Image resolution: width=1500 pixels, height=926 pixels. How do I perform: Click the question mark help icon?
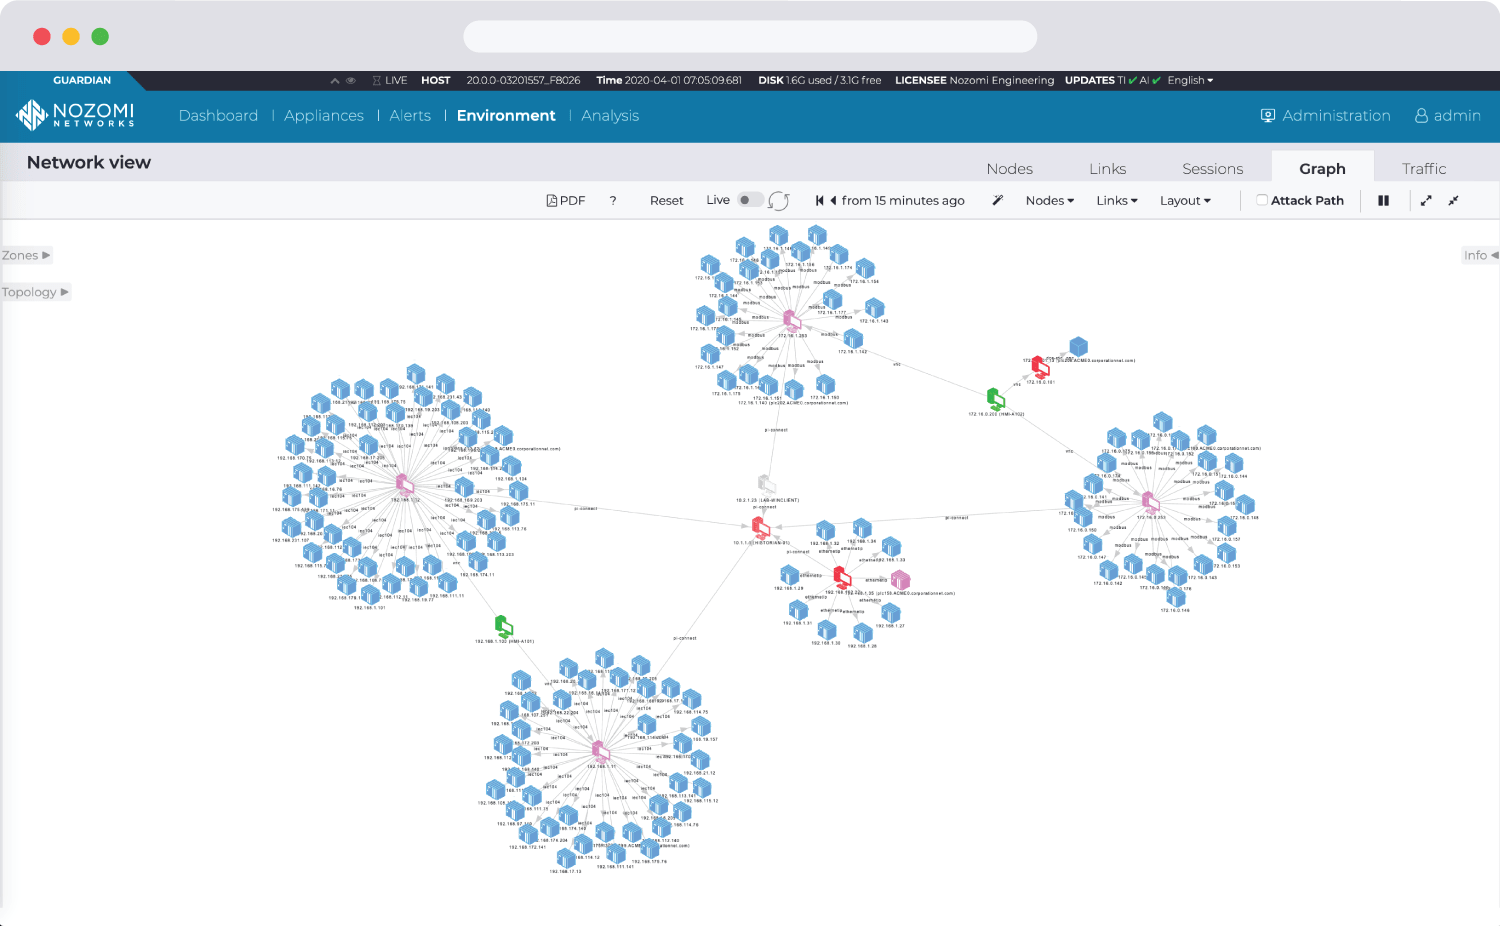(613, 201)
